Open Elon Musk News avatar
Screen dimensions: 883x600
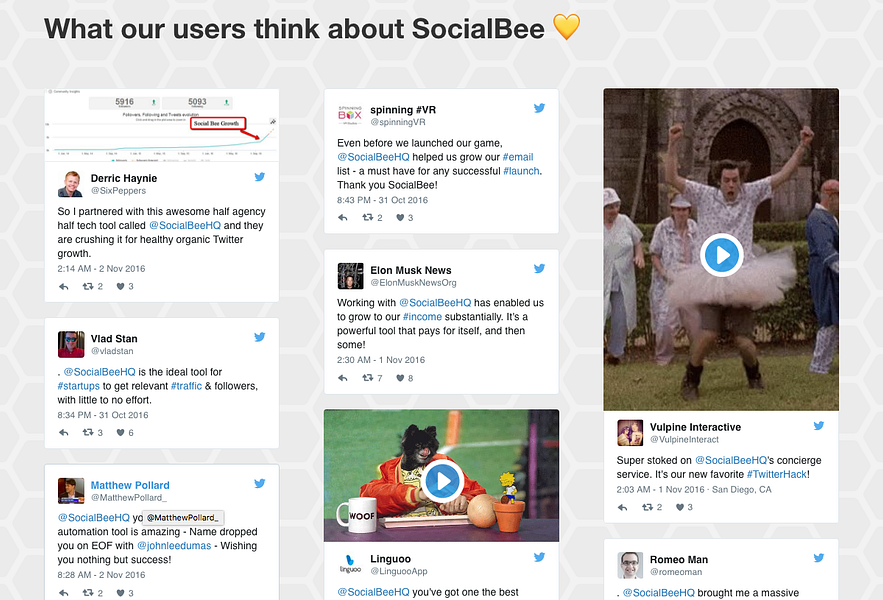350,275
